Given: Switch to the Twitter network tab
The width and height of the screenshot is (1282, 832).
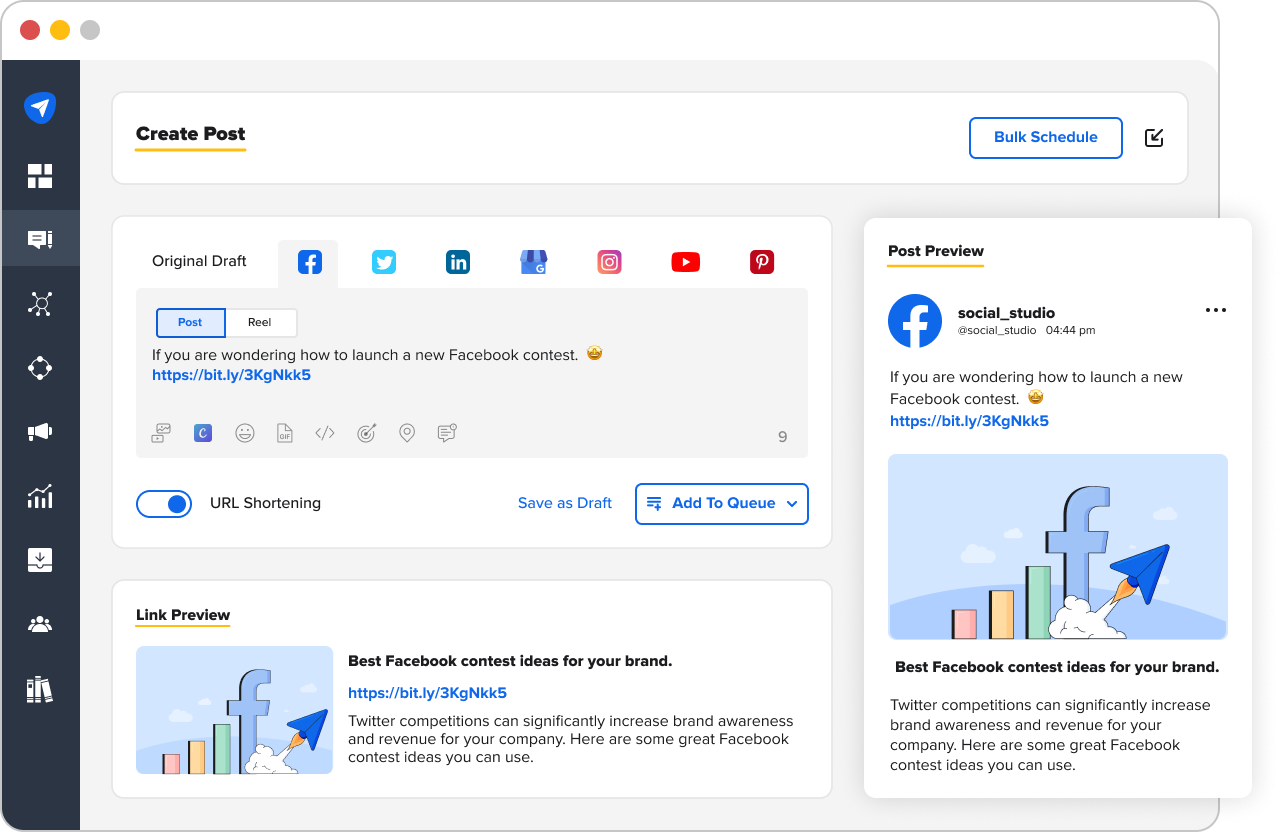Looking at the screenshot, I should coord(384,261).
